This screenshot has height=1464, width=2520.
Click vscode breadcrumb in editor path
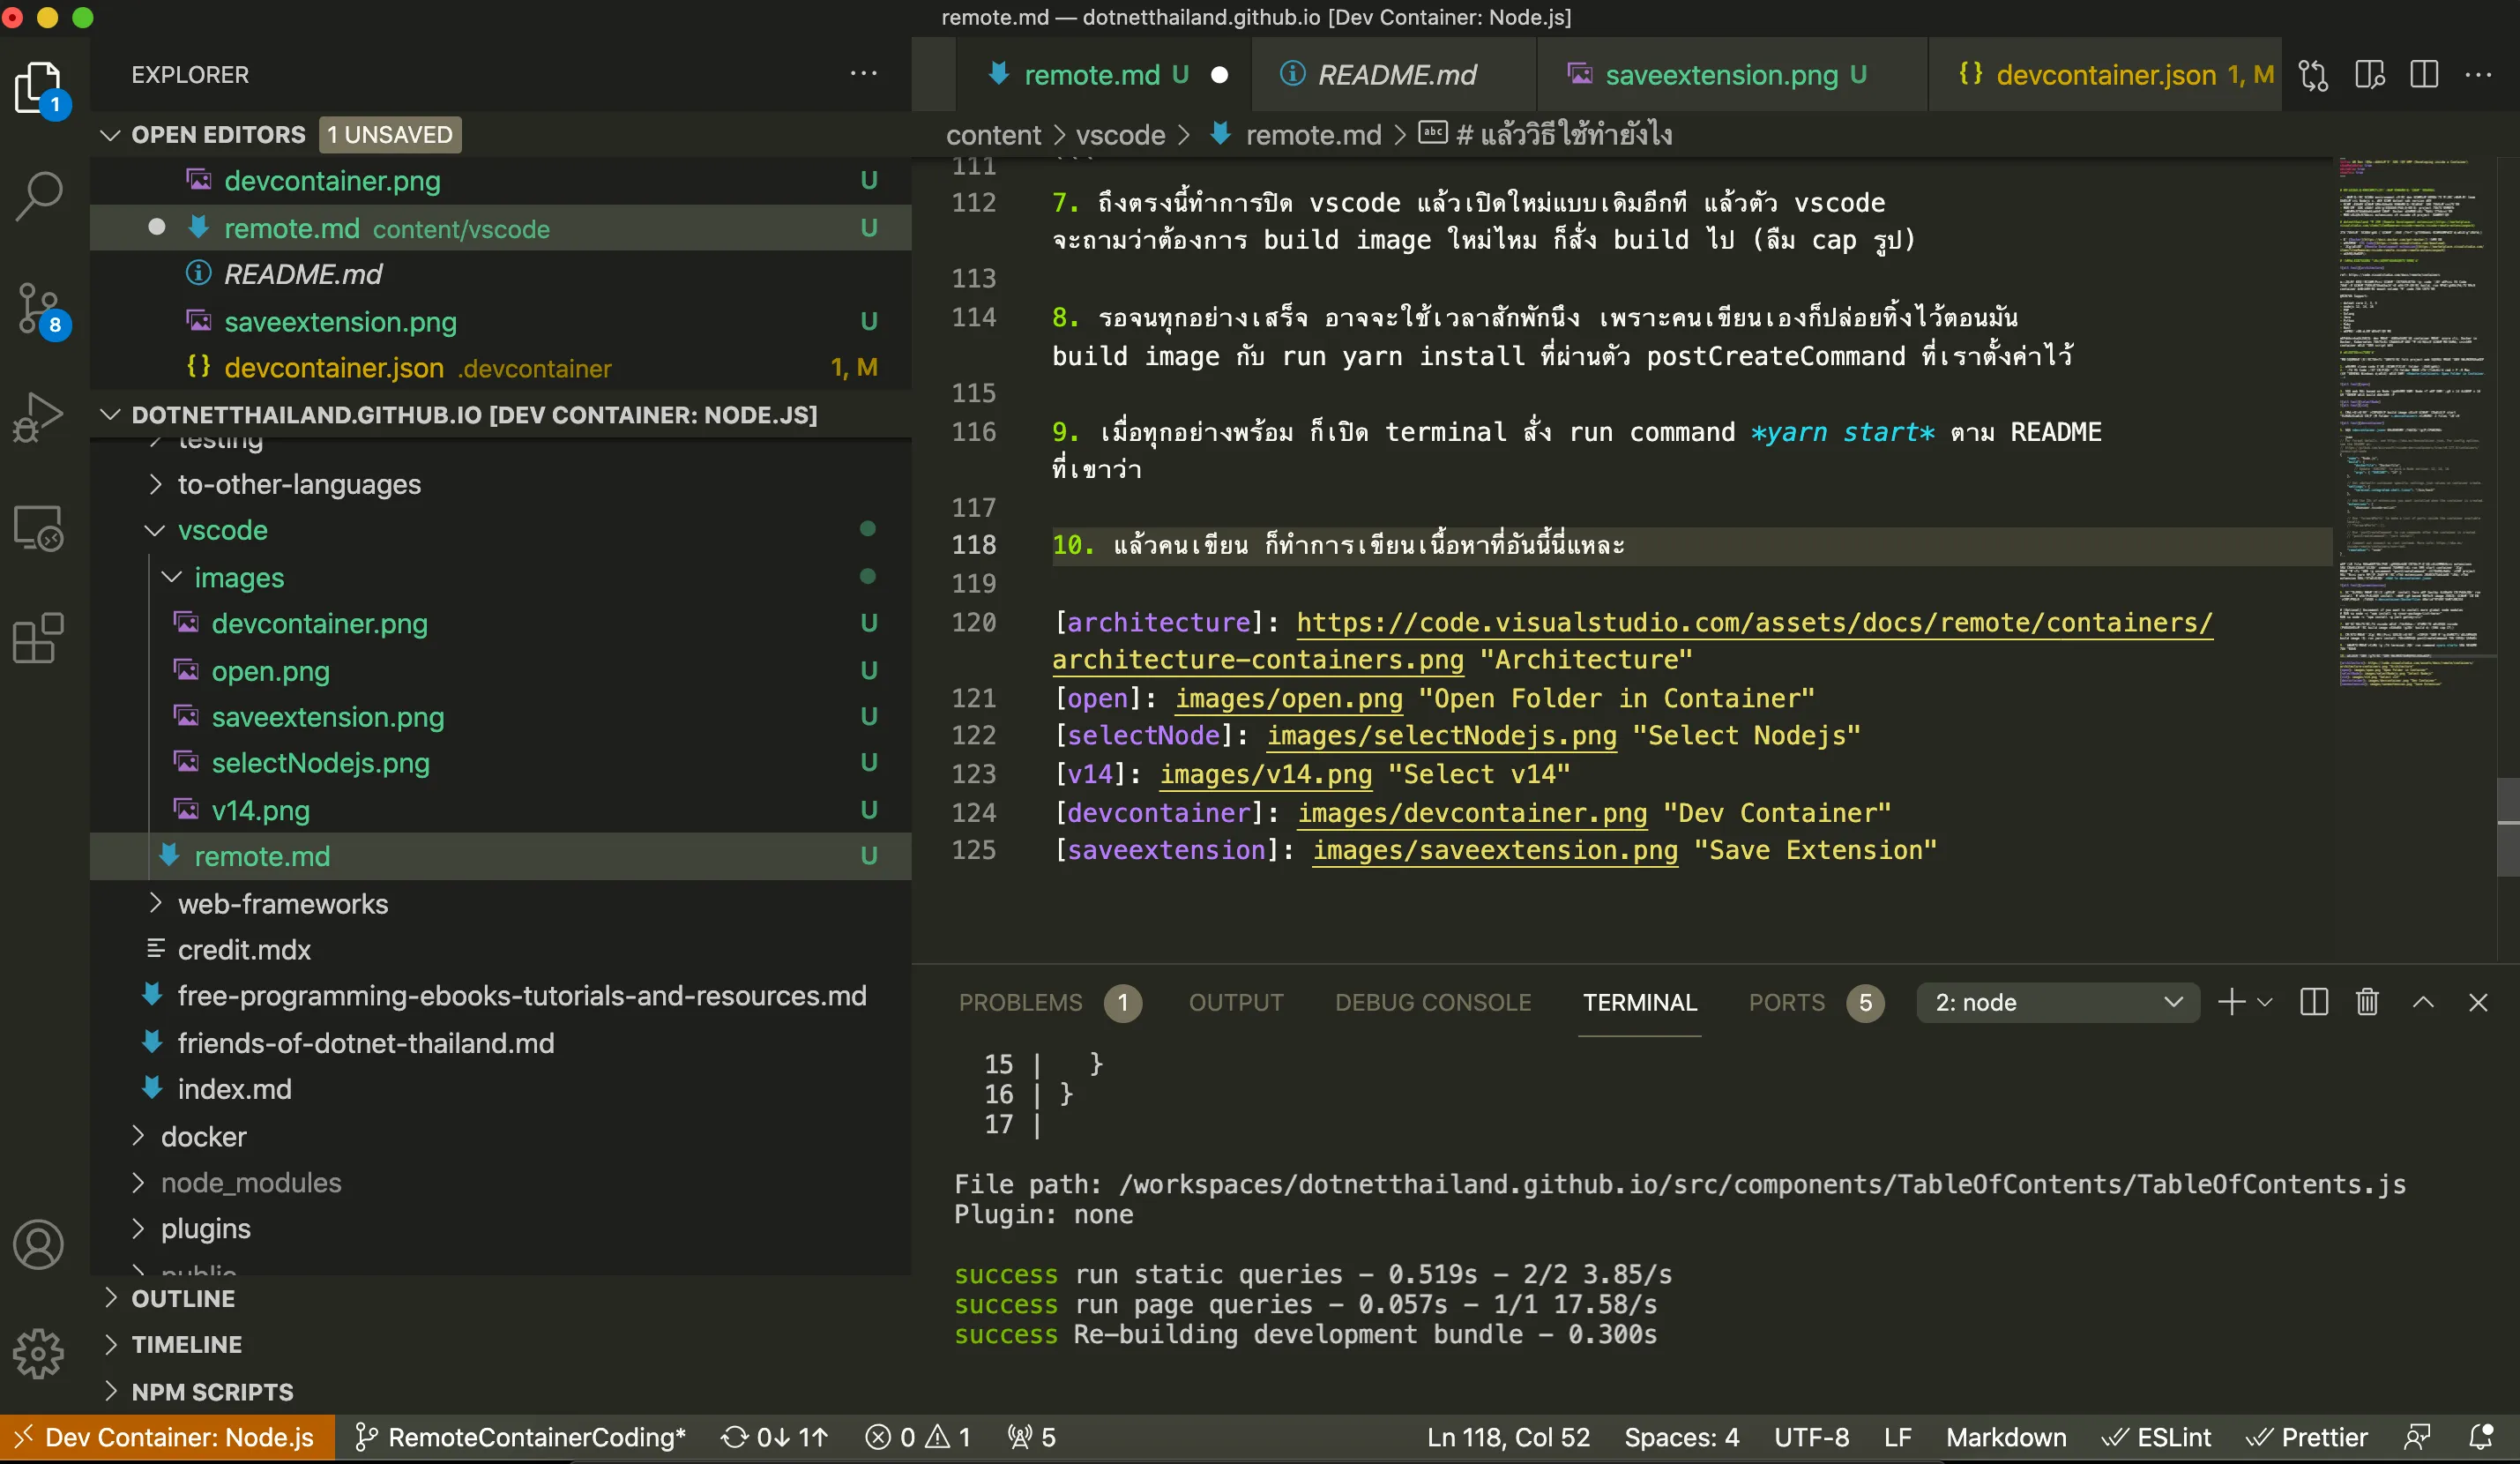coord(1120,134)
